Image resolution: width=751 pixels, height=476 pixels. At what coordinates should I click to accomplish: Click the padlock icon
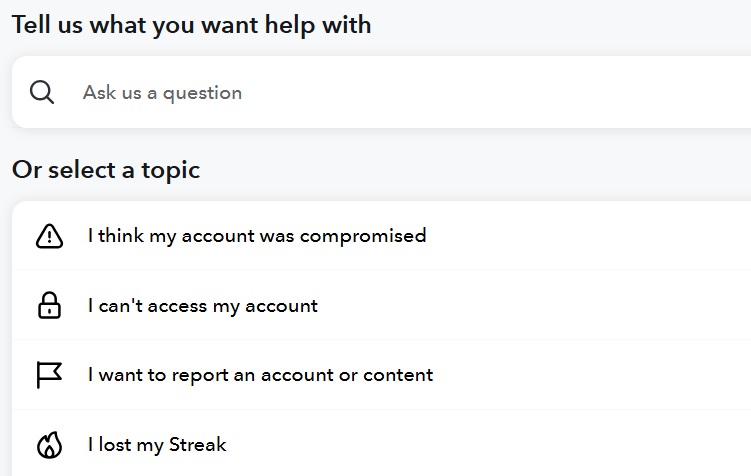[48, 306]
